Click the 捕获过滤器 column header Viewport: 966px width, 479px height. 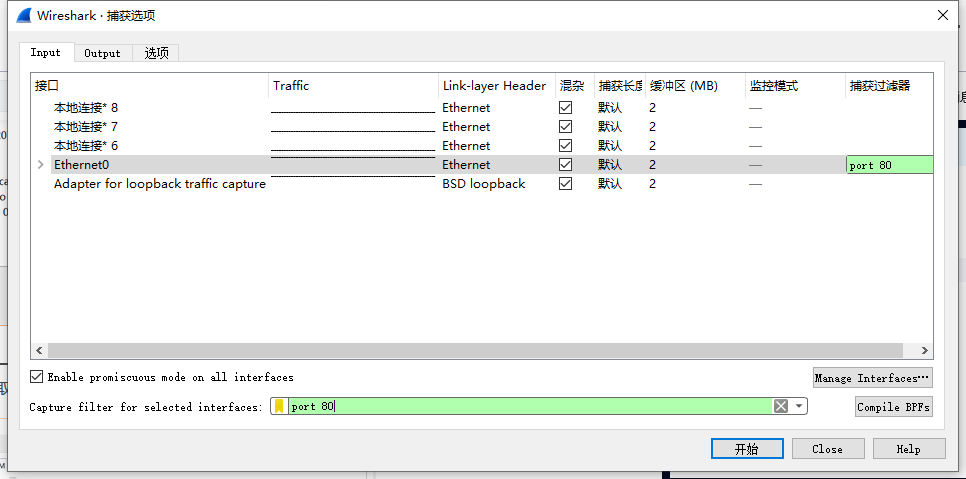889,86
